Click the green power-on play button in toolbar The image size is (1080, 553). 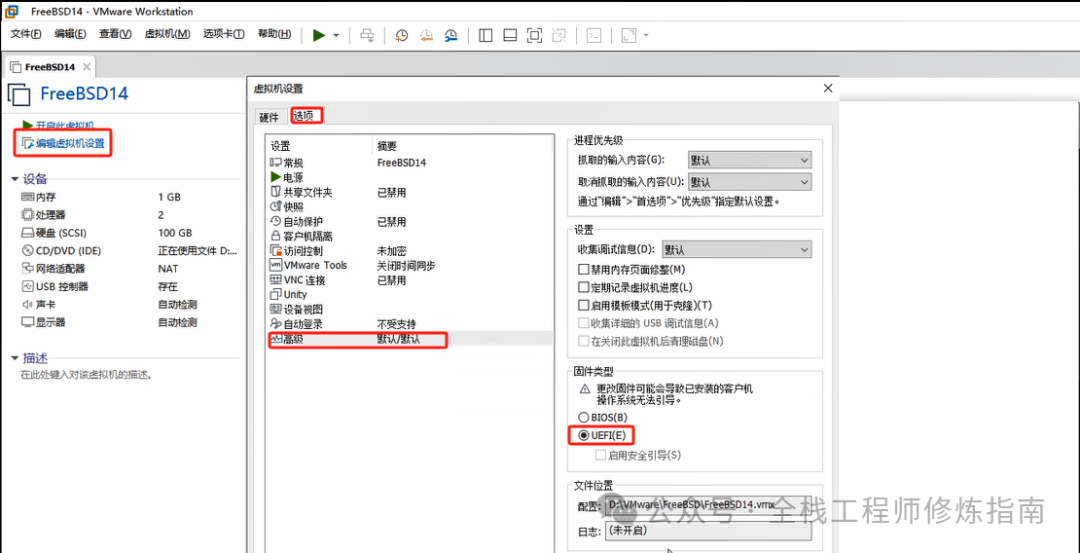[x=319, y=35]
